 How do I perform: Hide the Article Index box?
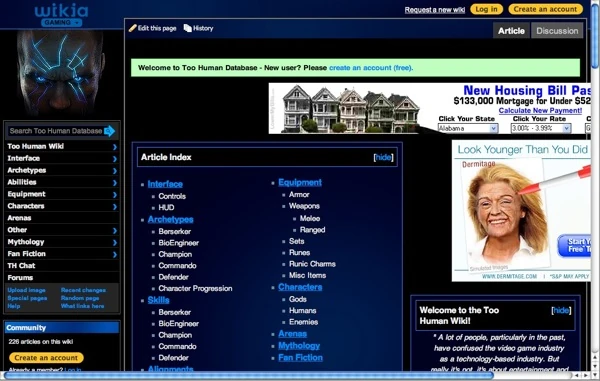tap(383, 157)
